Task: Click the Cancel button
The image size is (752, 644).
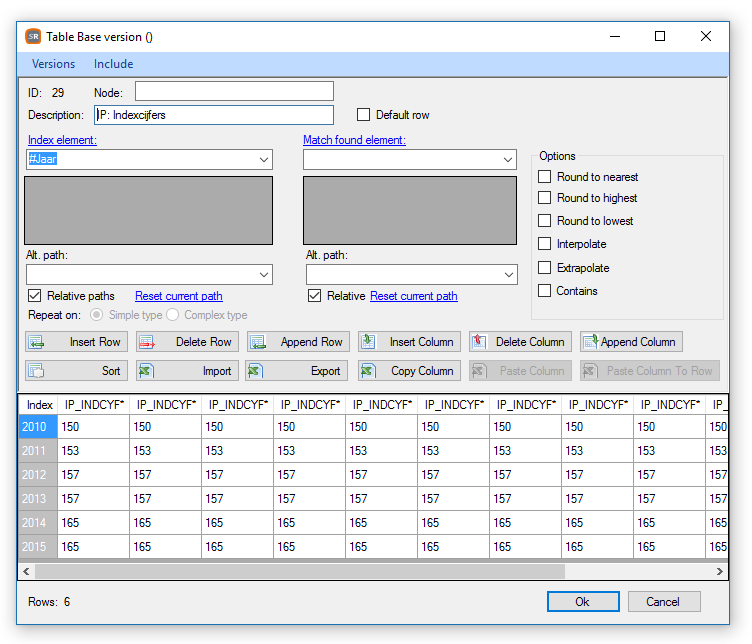Action: (x=664, y=601)
